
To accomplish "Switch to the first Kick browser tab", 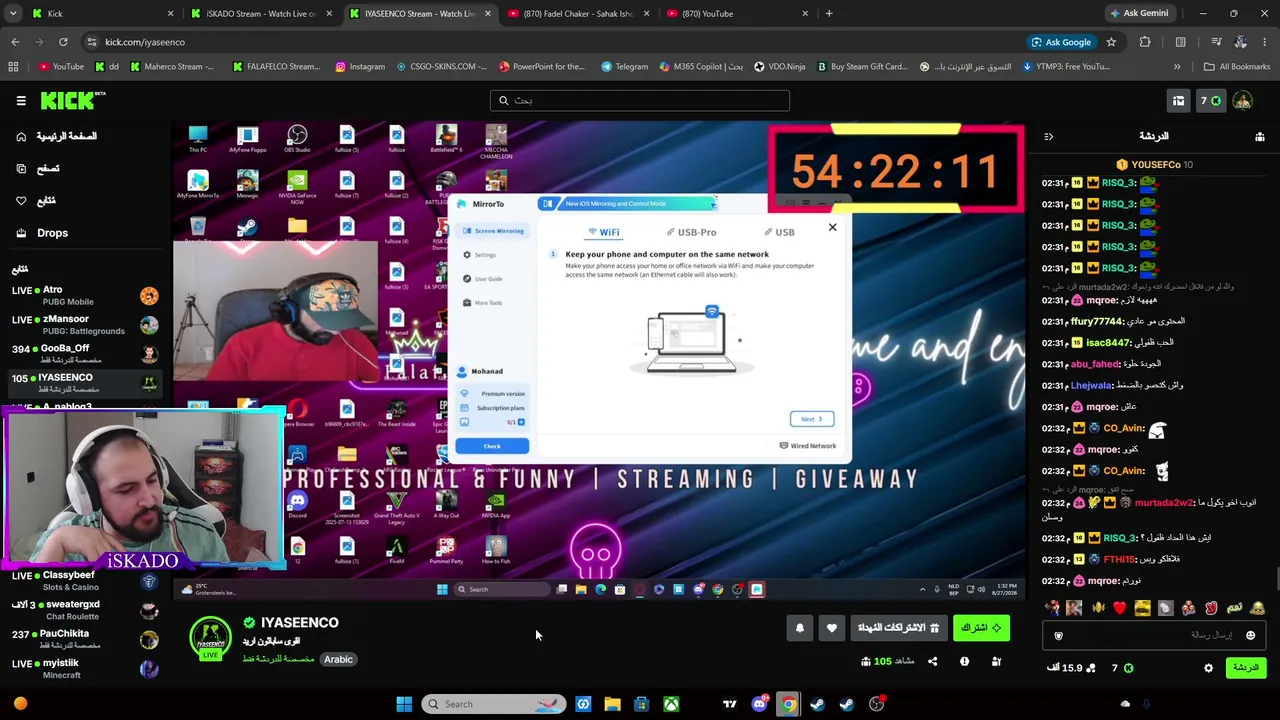I will 100,13.
